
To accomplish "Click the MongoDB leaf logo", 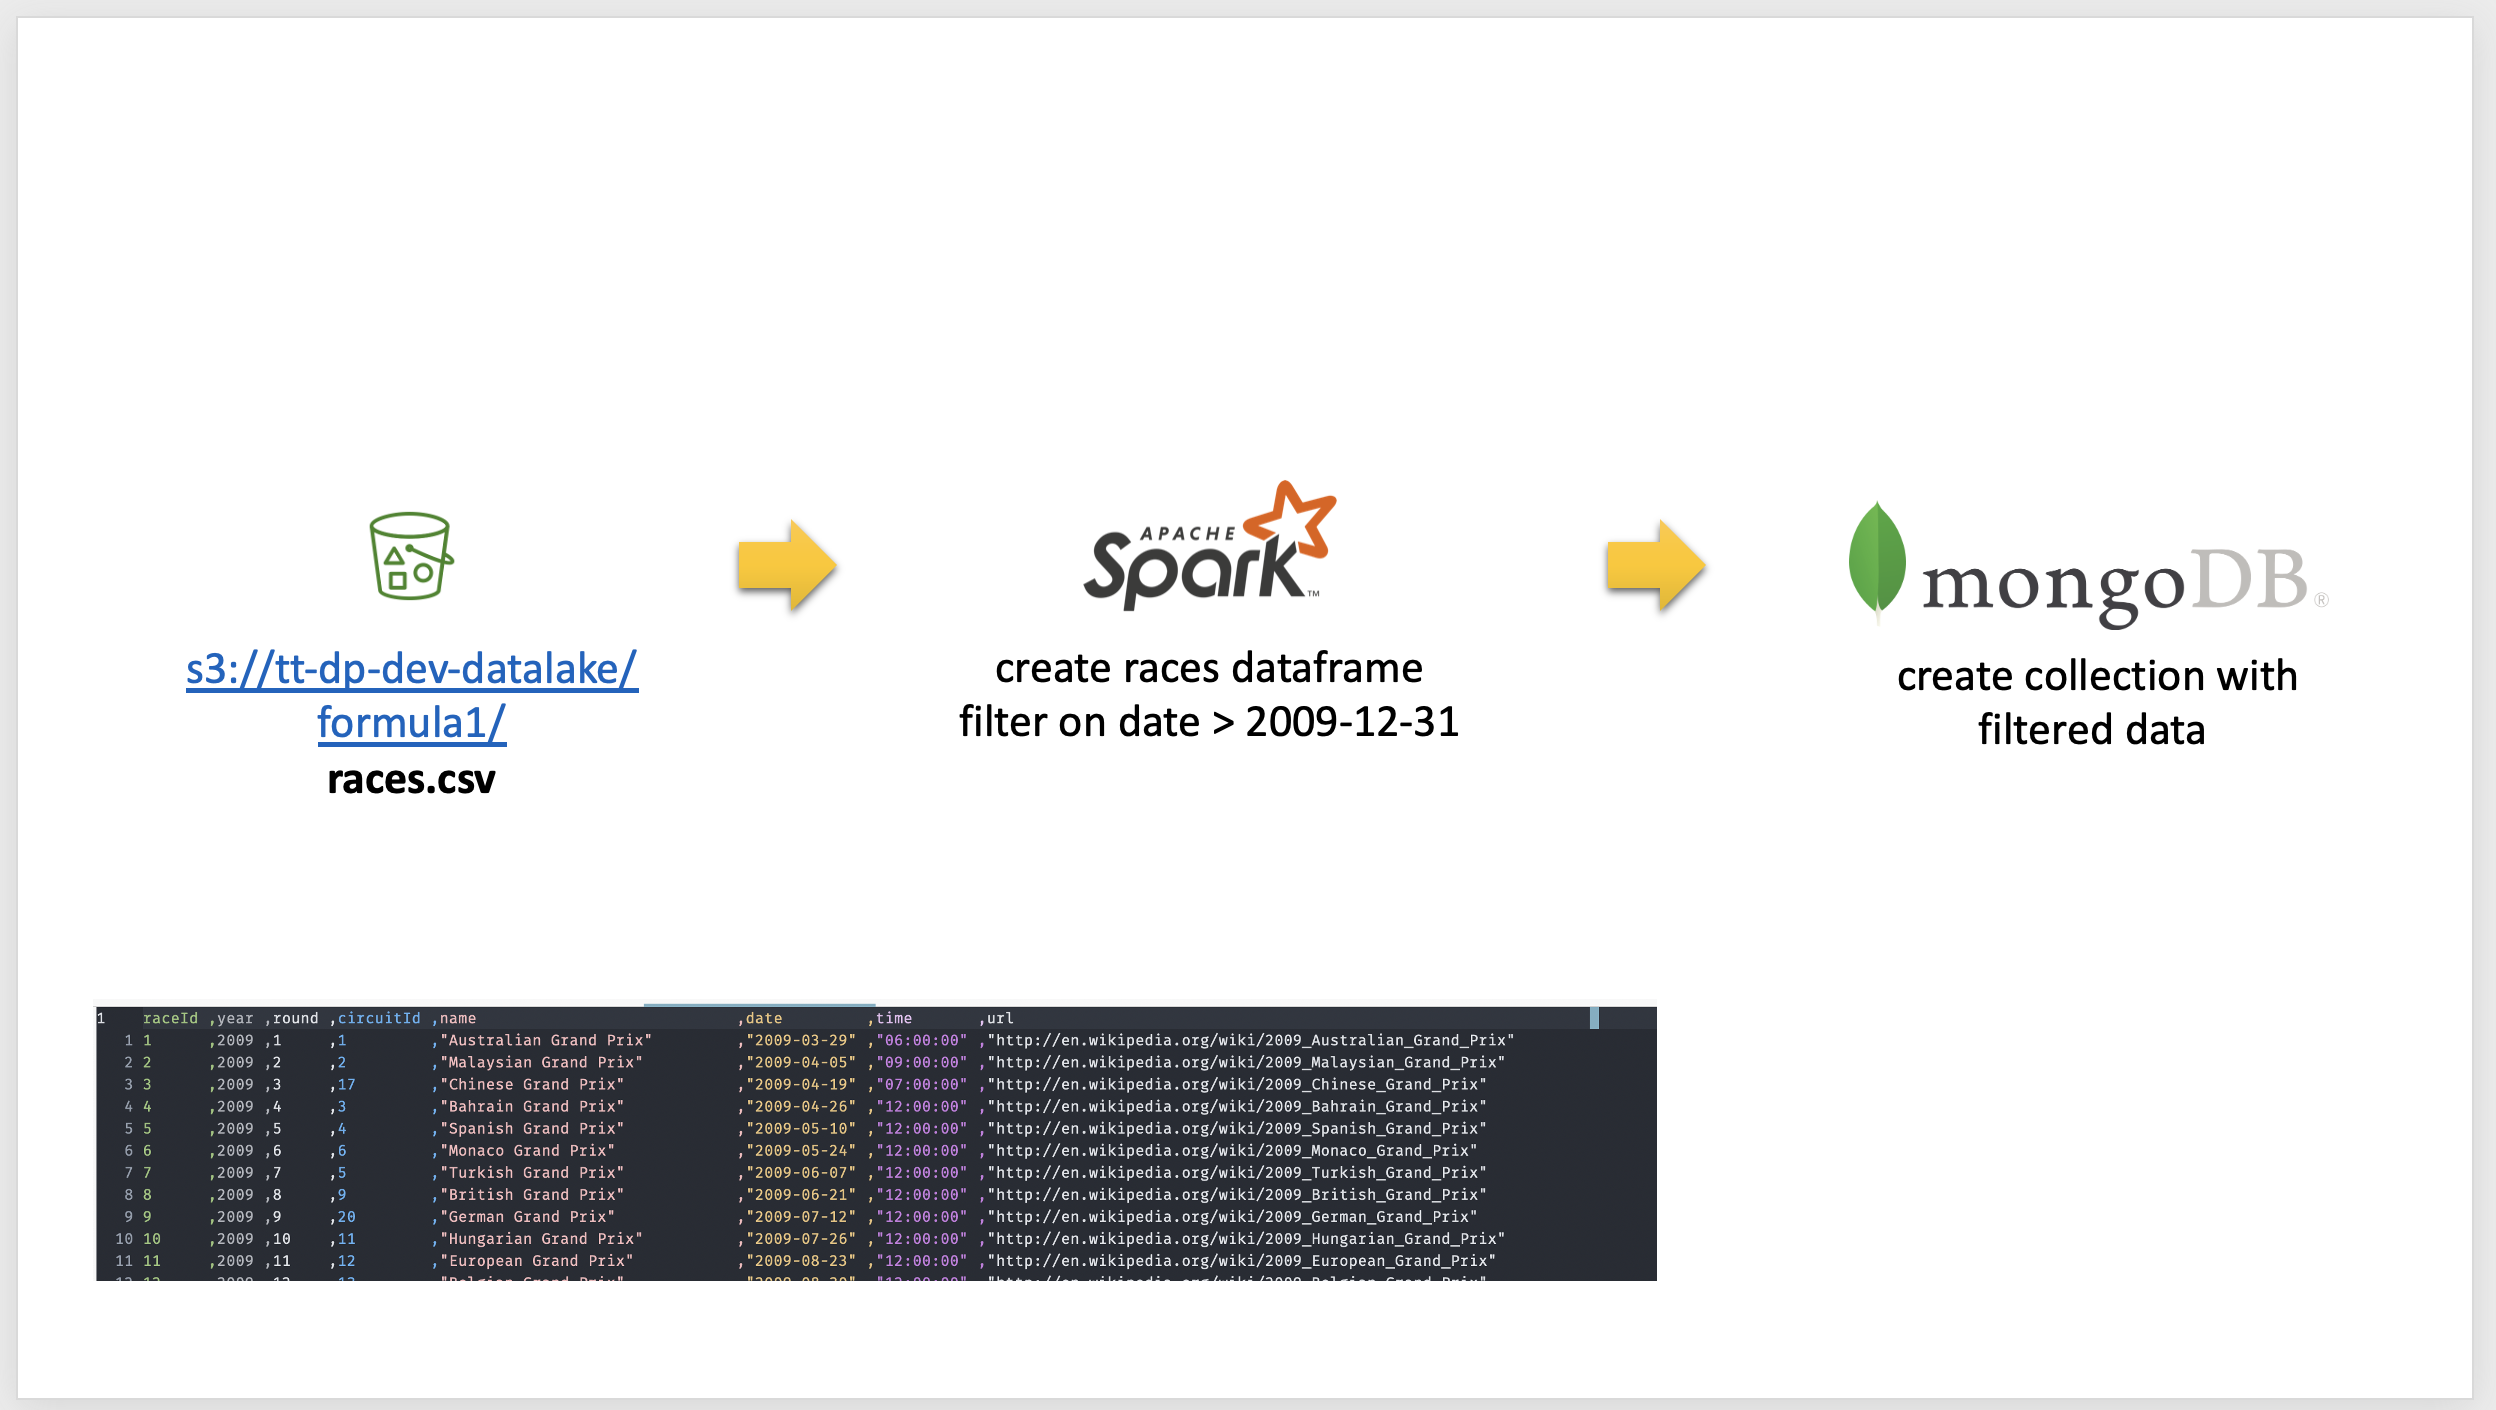I will (x=1877, y=558).
